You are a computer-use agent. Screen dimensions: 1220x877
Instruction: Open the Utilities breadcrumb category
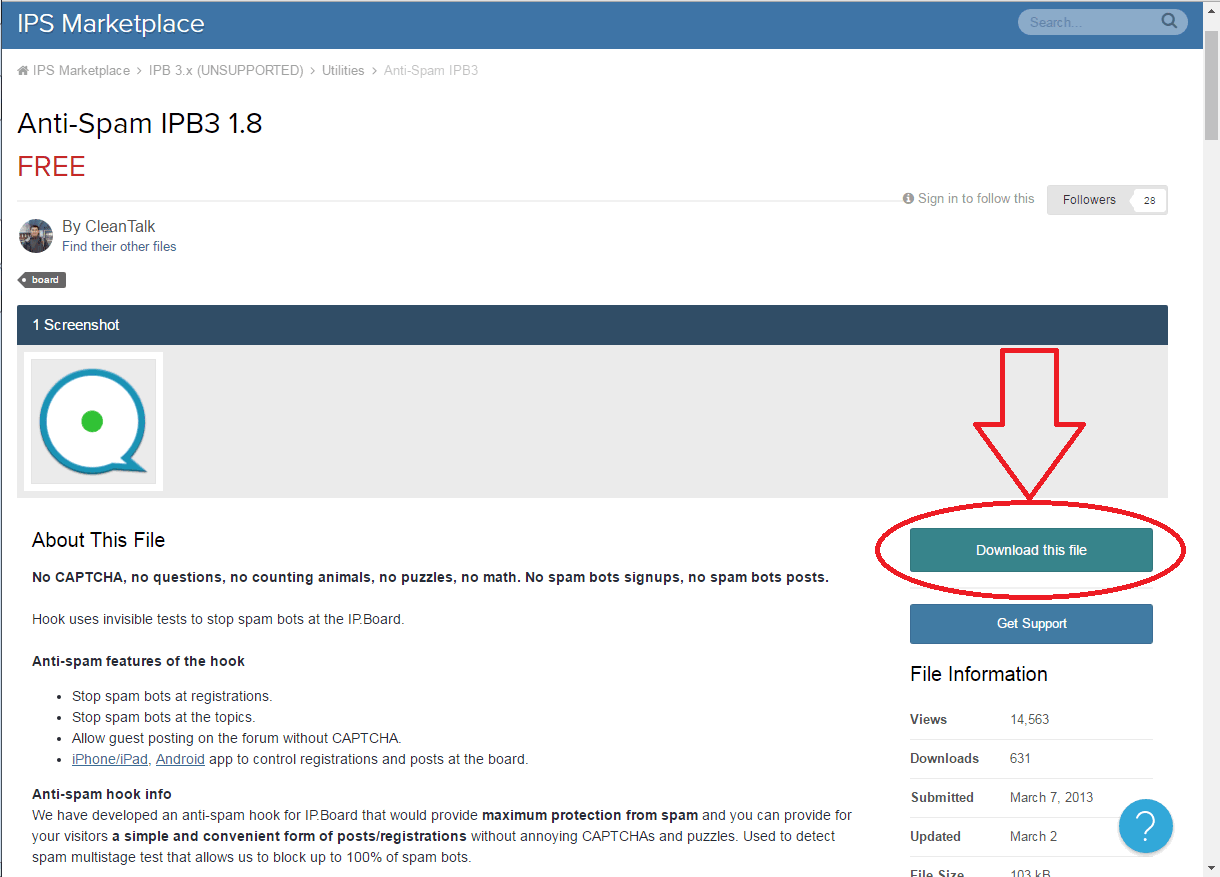tap(343, 71)
